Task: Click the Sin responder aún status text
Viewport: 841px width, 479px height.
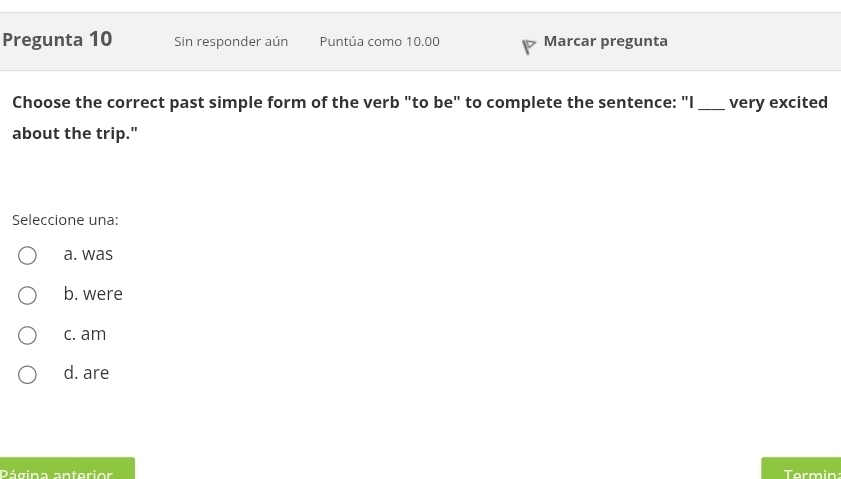Action: click(231, 42)
